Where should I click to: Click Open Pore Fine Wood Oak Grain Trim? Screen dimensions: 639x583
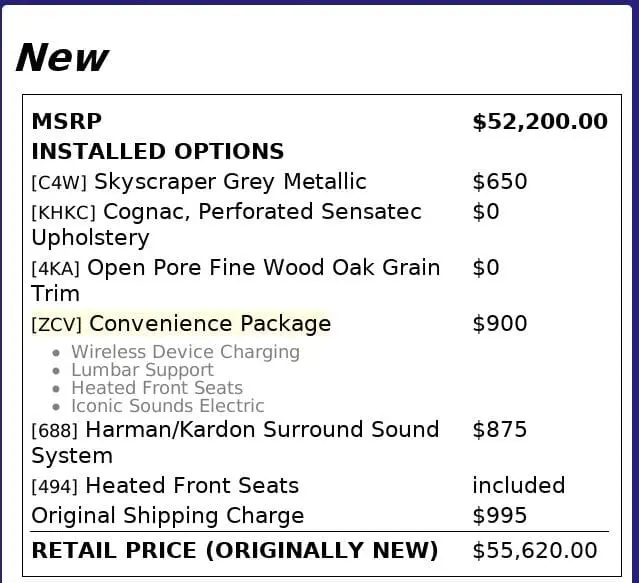coord(235,280)
